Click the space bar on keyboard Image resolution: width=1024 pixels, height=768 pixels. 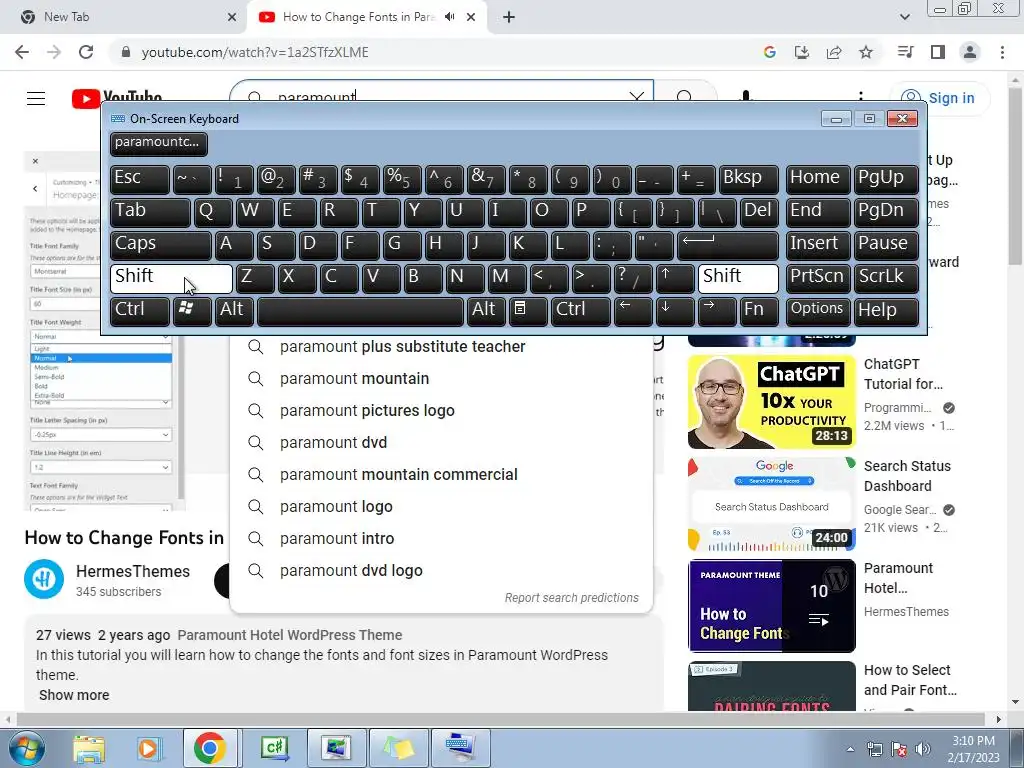tap(360, 310)
